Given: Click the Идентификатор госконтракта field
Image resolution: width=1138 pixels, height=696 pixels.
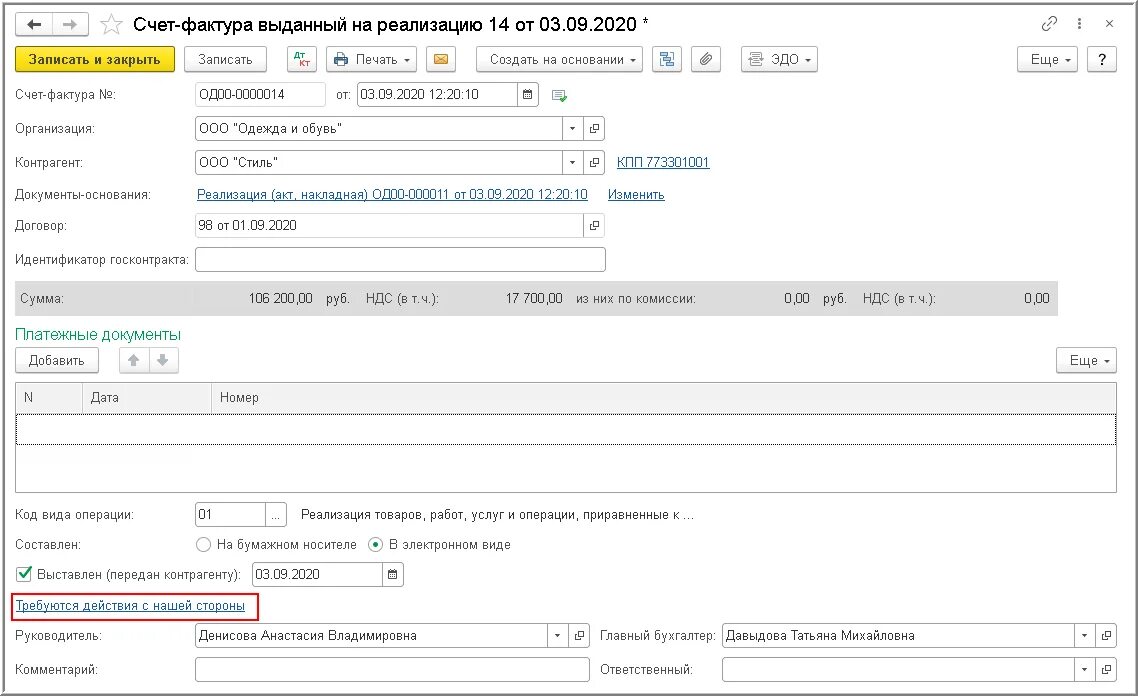Looking at the screenshot, I should (x=400, y=260).
